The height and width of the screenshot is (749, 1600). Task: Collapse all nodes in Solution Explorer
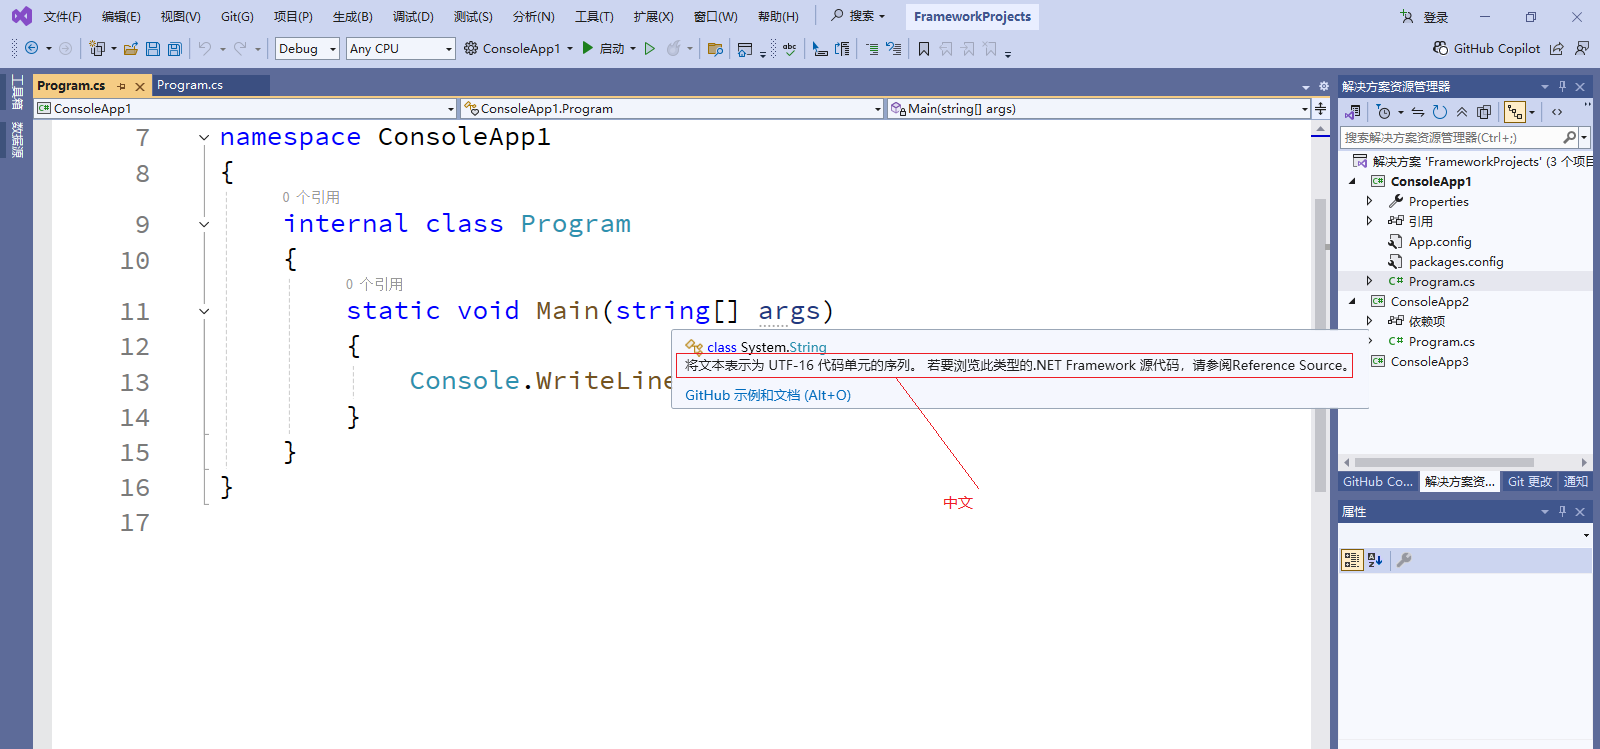(x=1462, y=112)
